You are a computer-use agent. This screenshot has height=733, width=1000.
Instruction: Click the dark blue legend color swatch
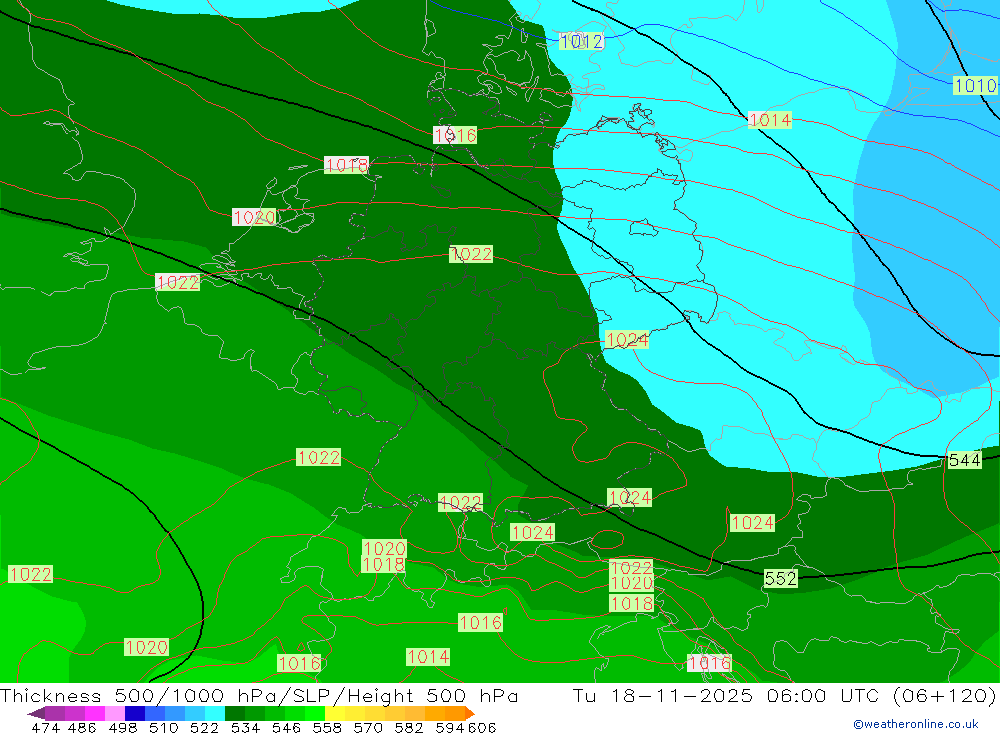point(135,713)
